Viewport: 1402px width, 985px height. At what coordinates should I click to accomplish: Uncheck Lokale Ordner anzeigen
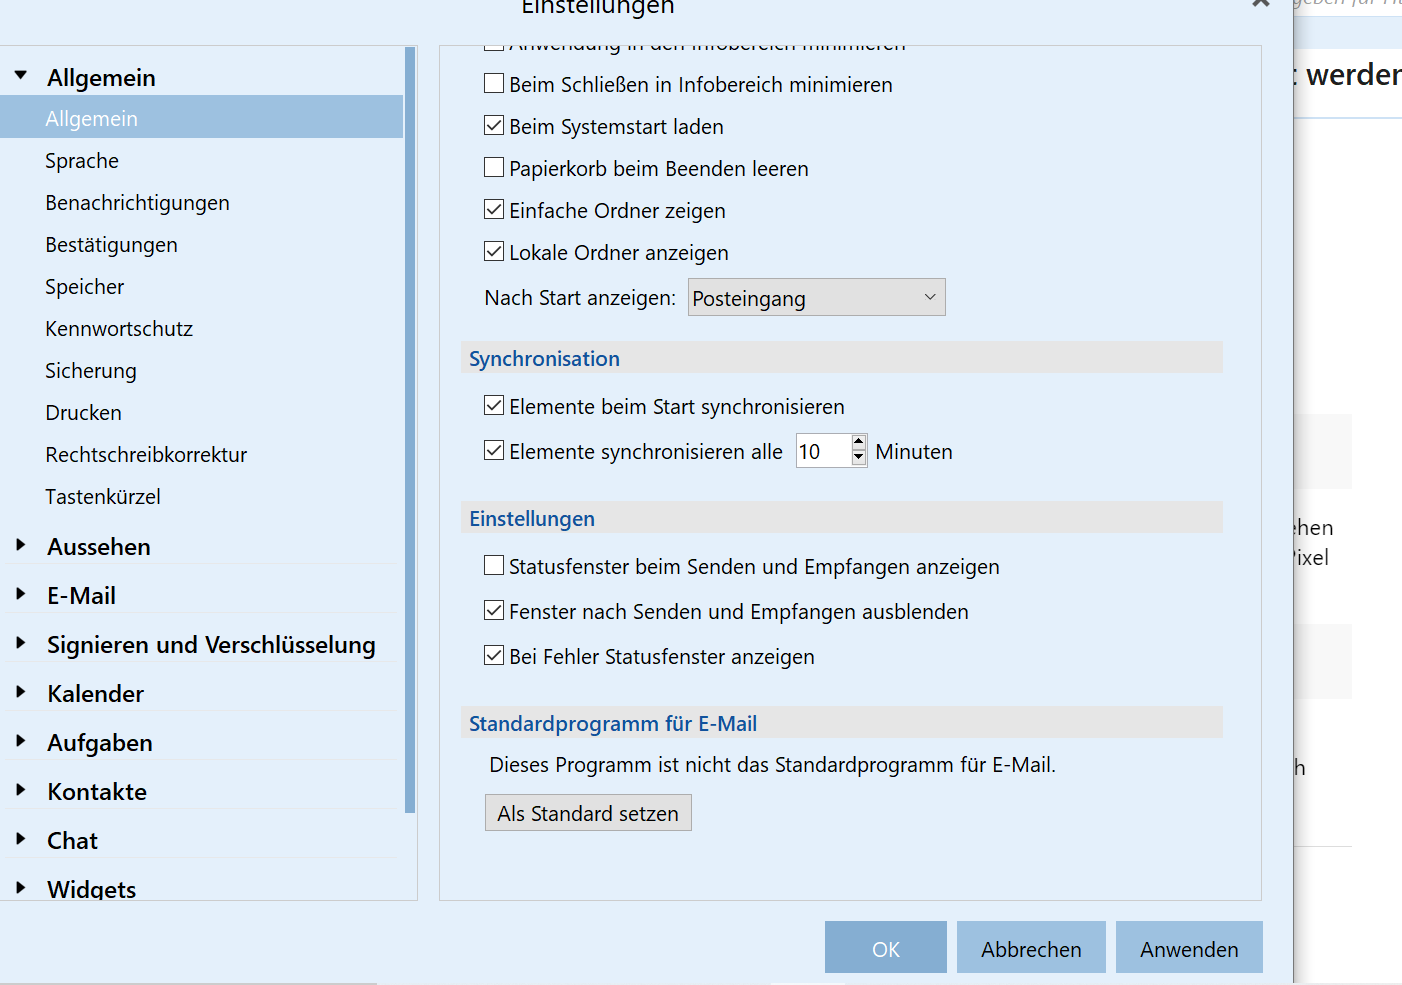click(494, 251)
